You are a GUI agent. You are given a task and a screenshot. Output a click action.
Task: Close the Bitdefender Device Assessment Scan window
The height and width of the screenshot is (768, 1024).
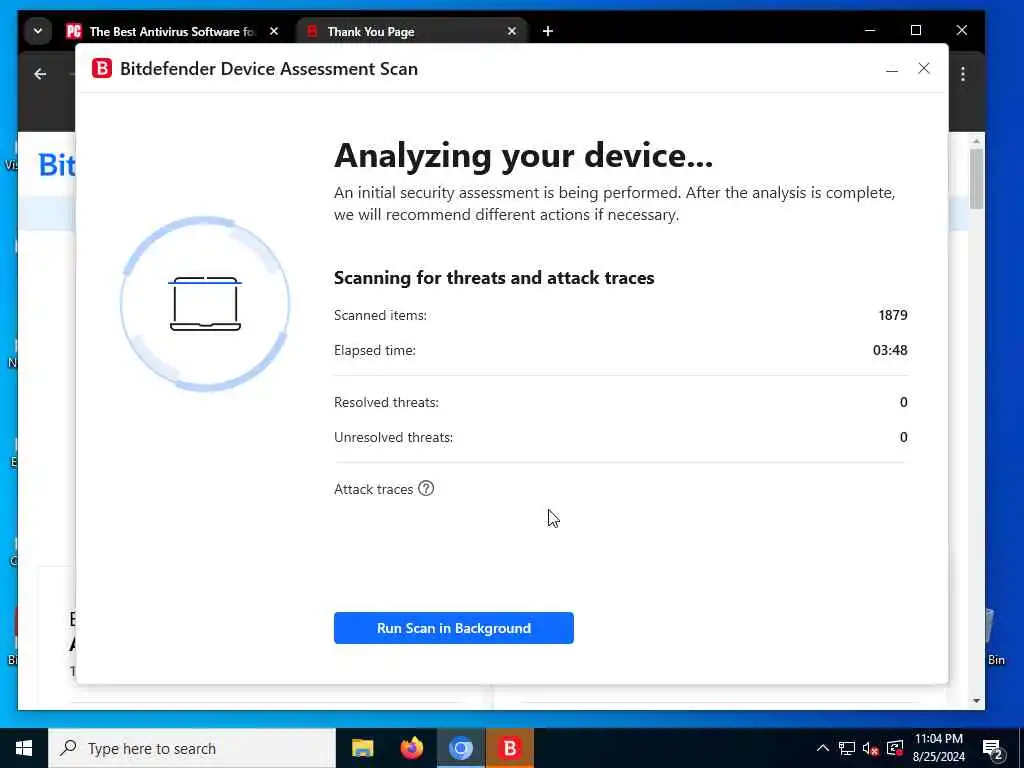coord(923,68)
